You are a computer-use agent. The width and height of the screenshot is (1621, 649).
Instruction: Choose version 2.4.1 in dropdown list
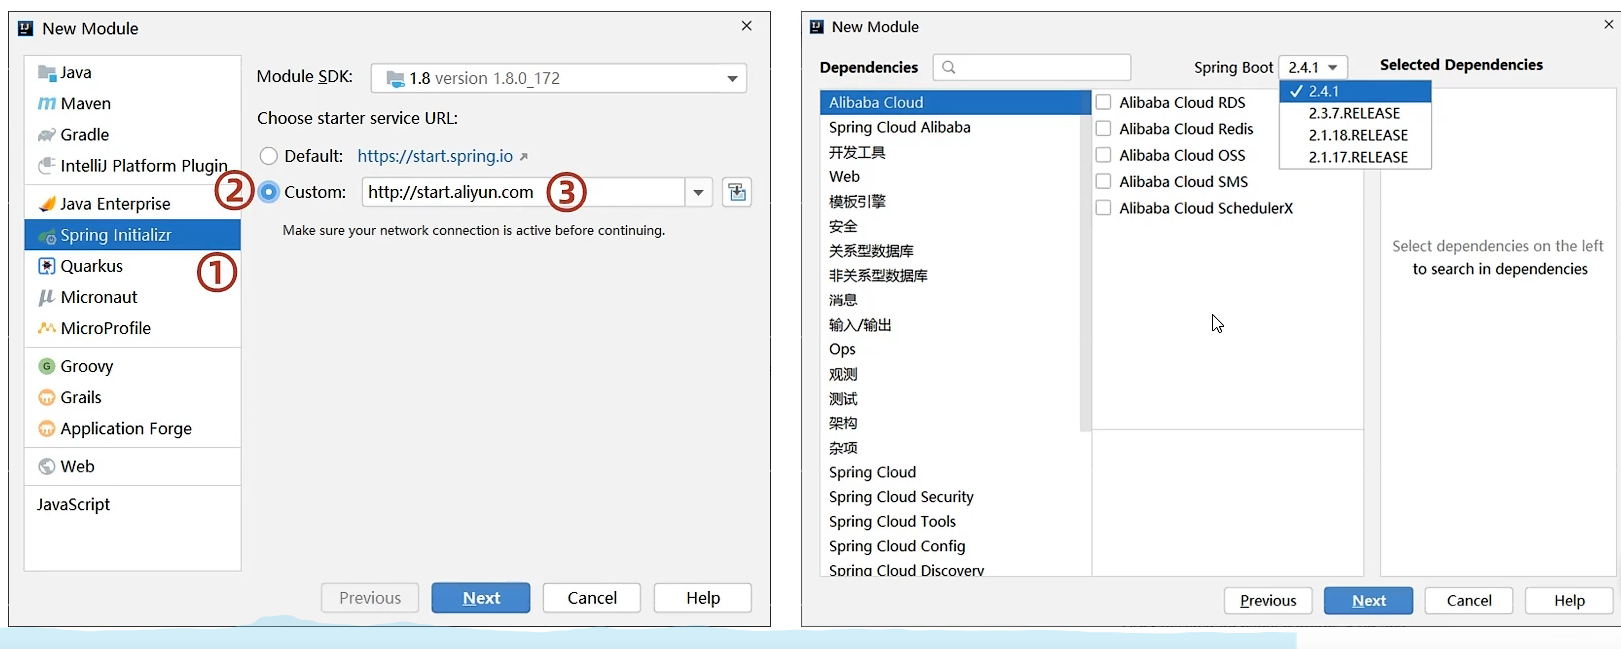[x=1355, y=91]
